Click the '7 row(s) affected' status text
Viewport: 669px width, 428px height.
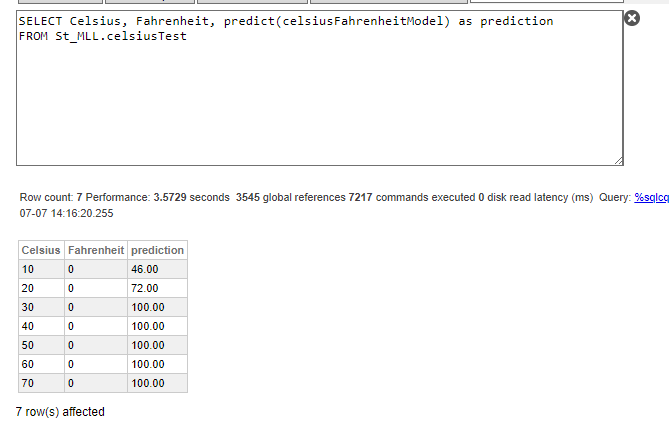click(x=60, y=412)
